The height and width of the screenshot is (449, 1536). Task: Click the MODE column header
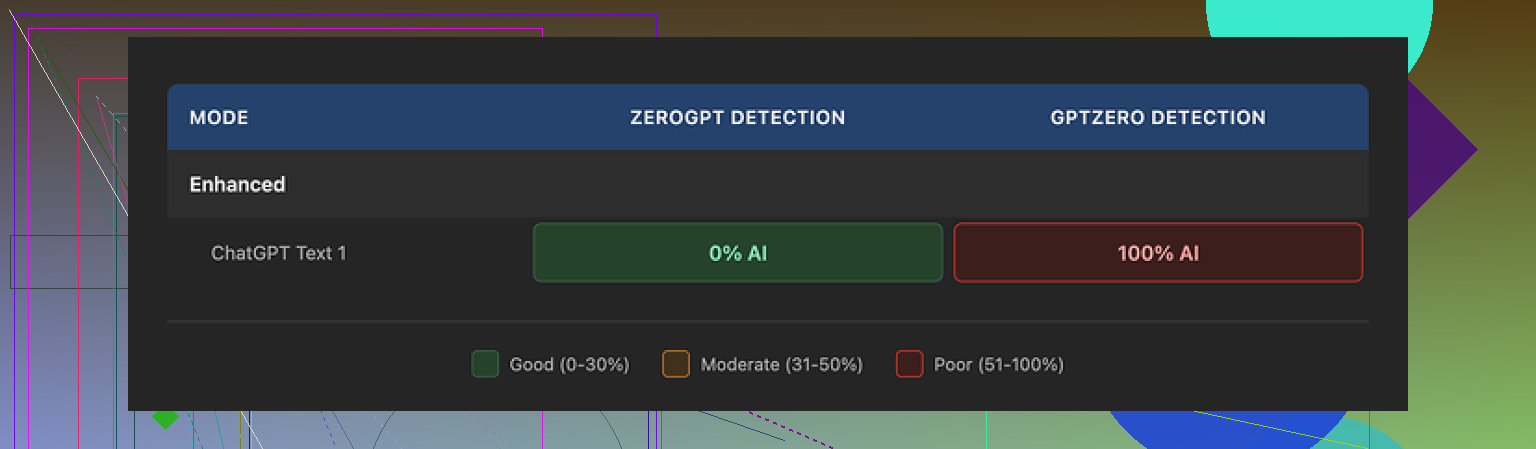point(219,118)
